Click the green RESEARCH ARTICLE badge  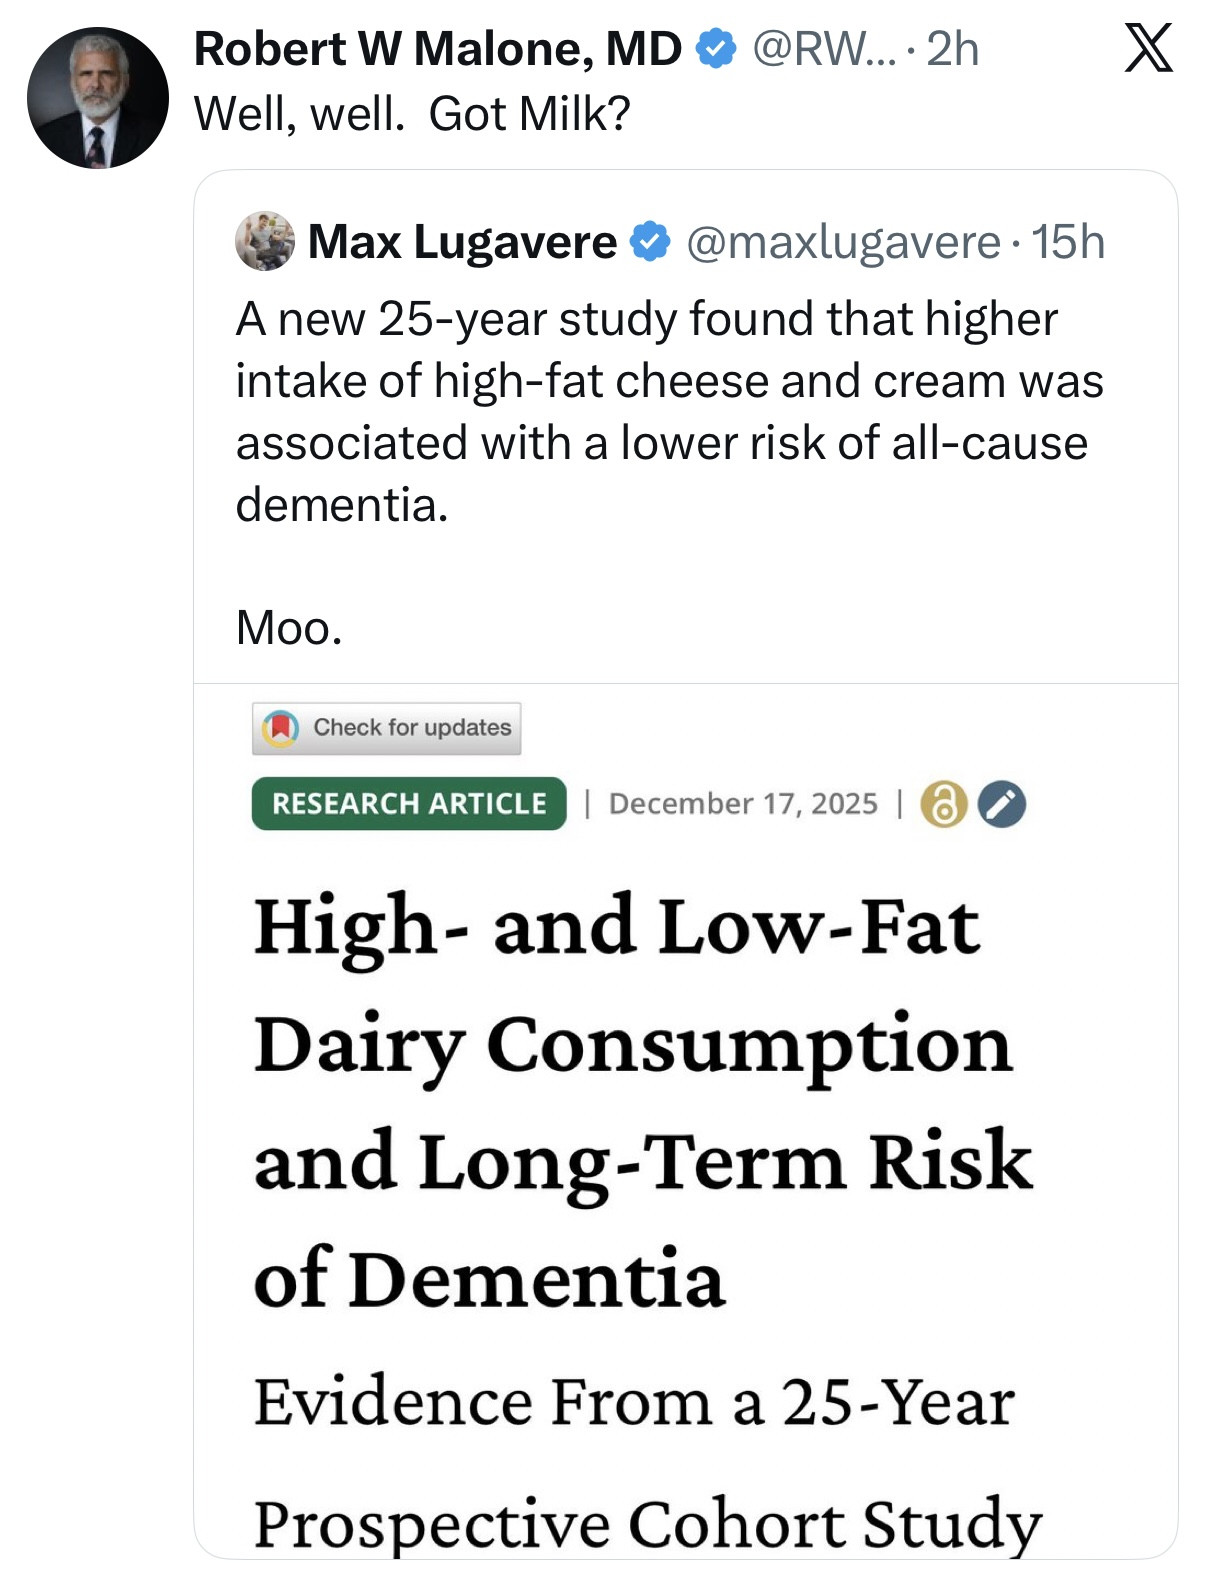point(409,803)
